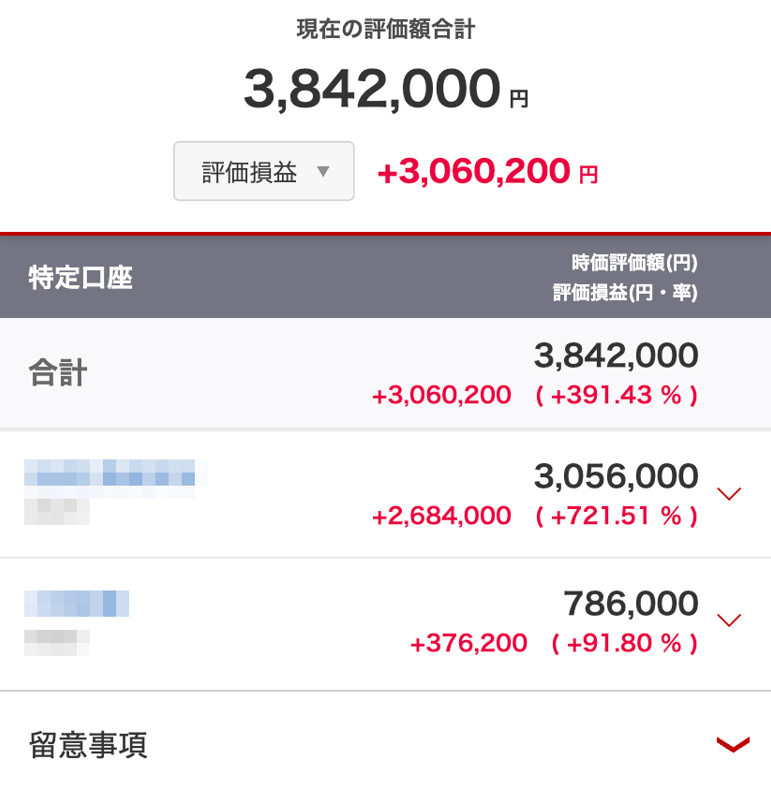
Task: Click the 現在の評価額合計 title text
Action: click(385, 29)
